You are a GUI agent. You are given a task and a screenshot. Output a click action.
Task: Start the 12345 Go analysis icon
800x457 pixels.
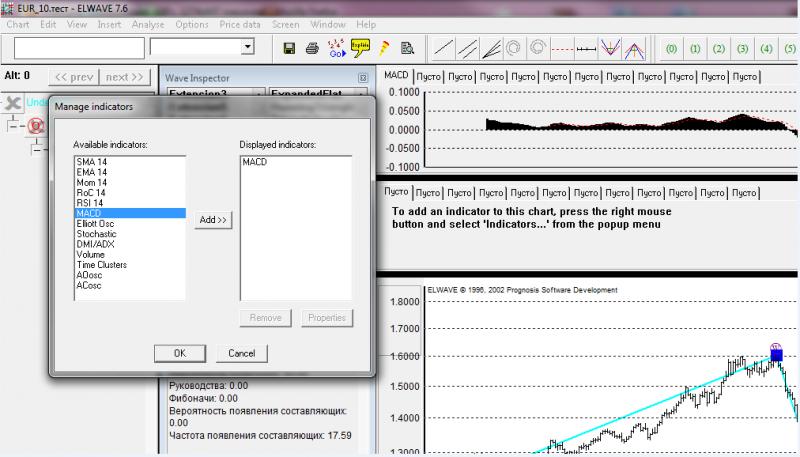click(x=336, y=48)
